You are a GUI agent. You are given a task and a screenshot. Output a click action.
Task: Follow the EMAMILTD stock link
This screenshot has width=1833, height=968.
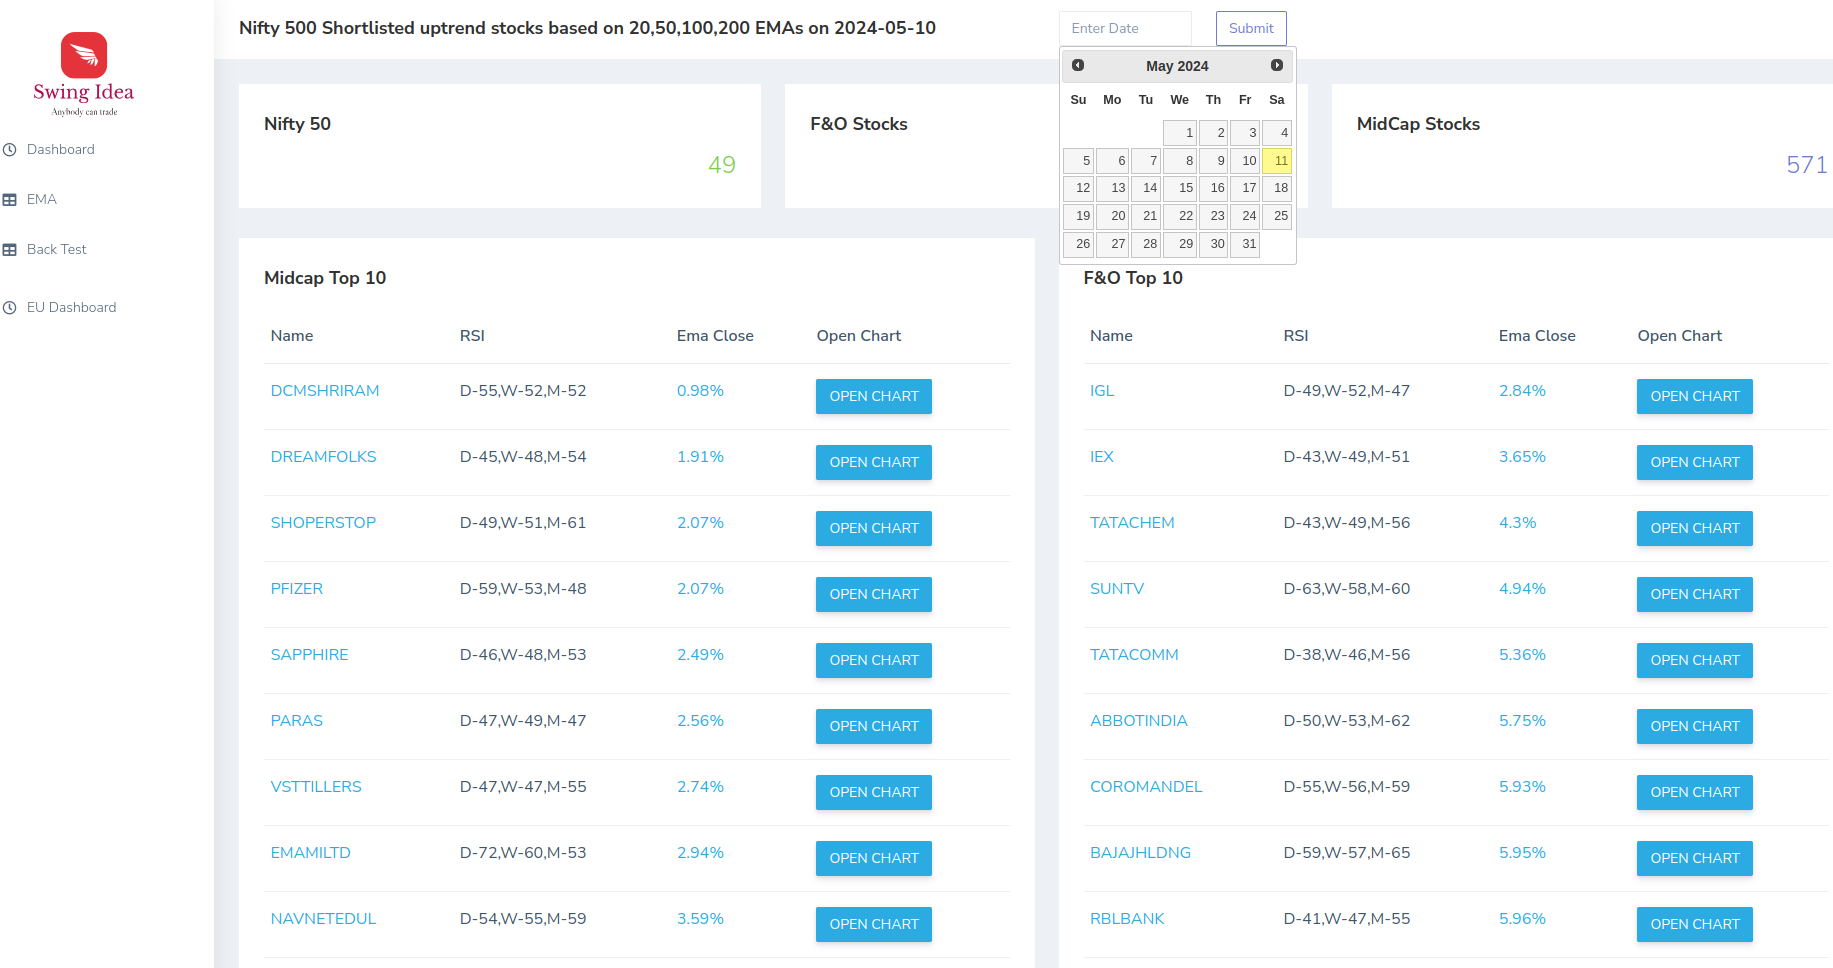pyautogui.click(x=311, y=853)
